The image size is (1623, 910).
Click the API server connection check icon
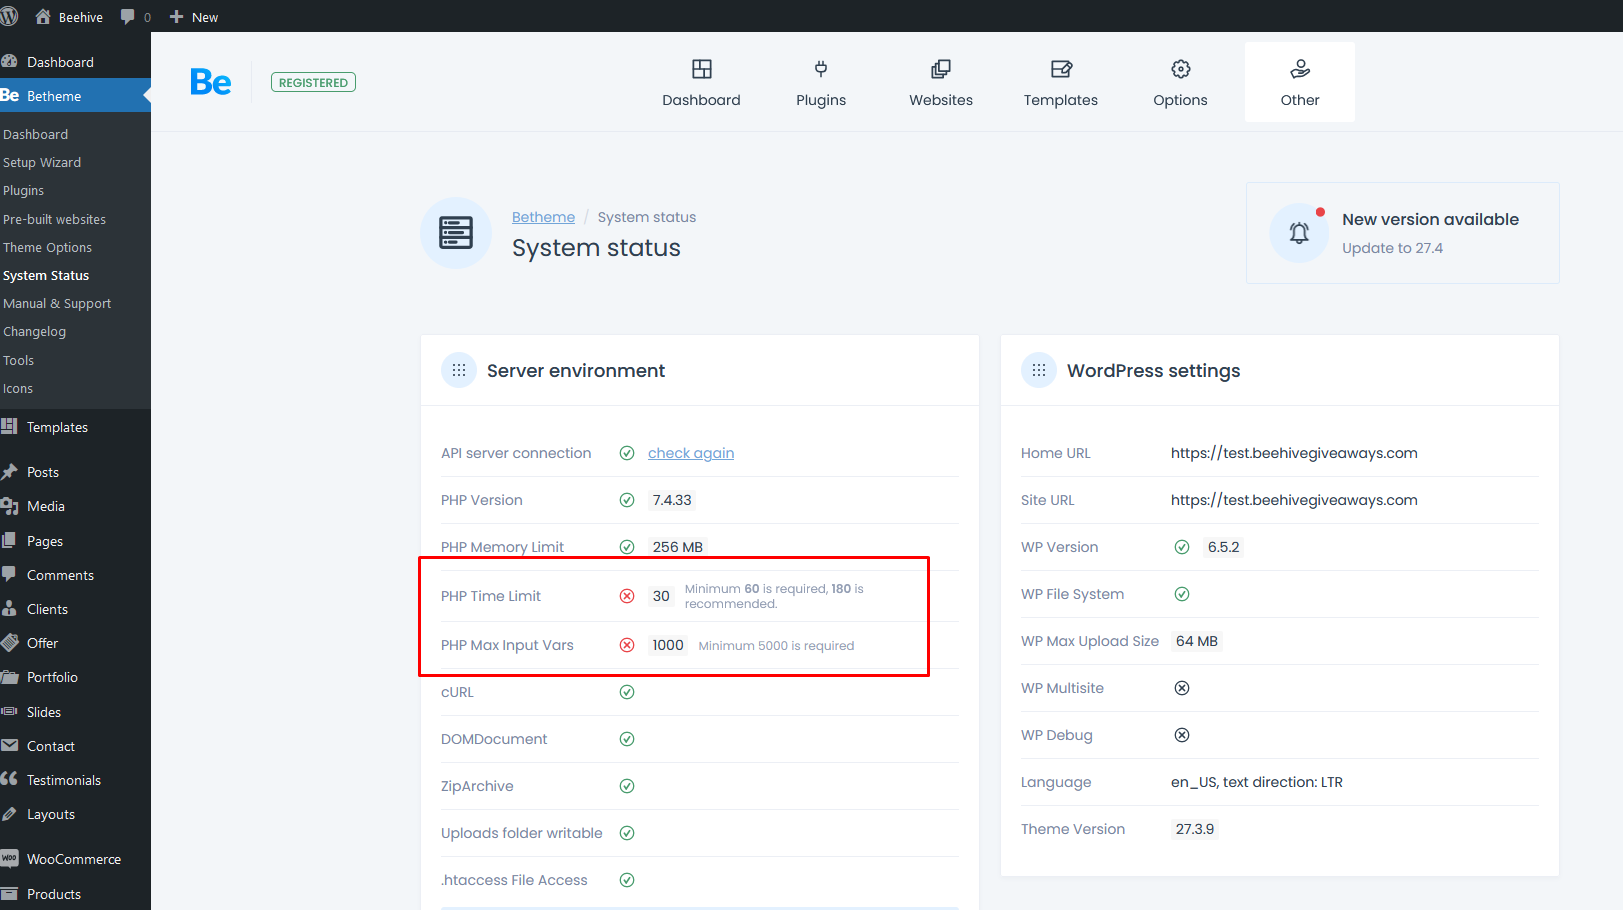click(627, 453)
